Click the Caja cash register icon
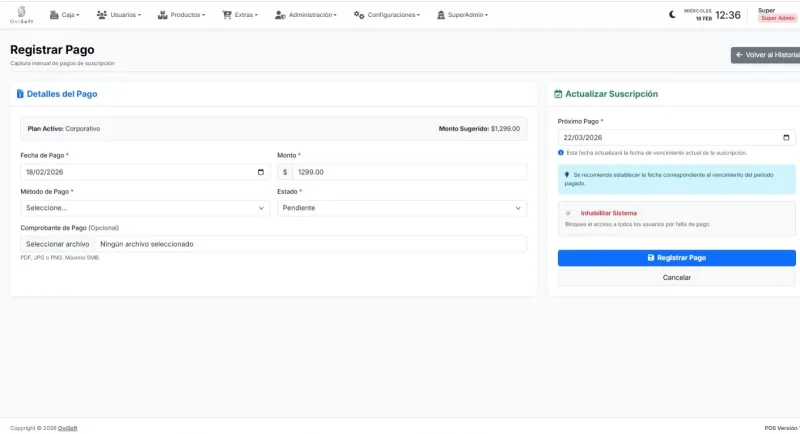Screen dimensions: 800x434 tap(53, 15)
